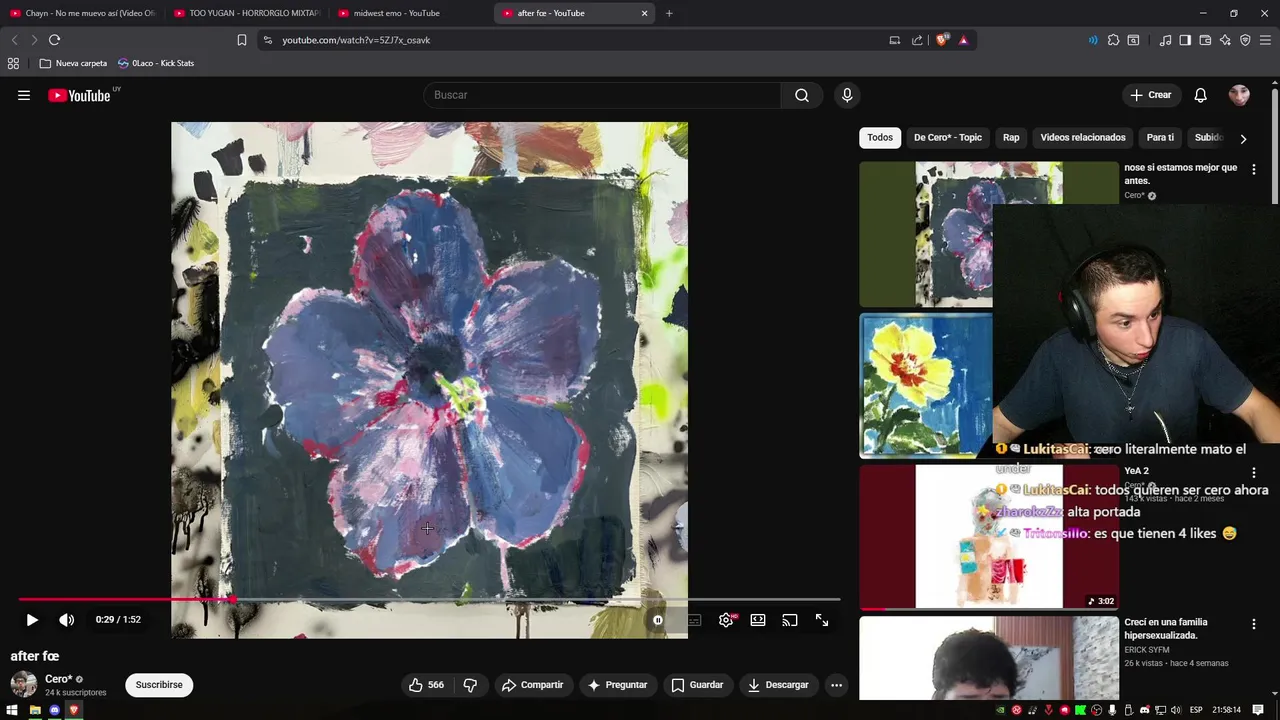Open options for 'Crecí en una familia' video

1254,625
